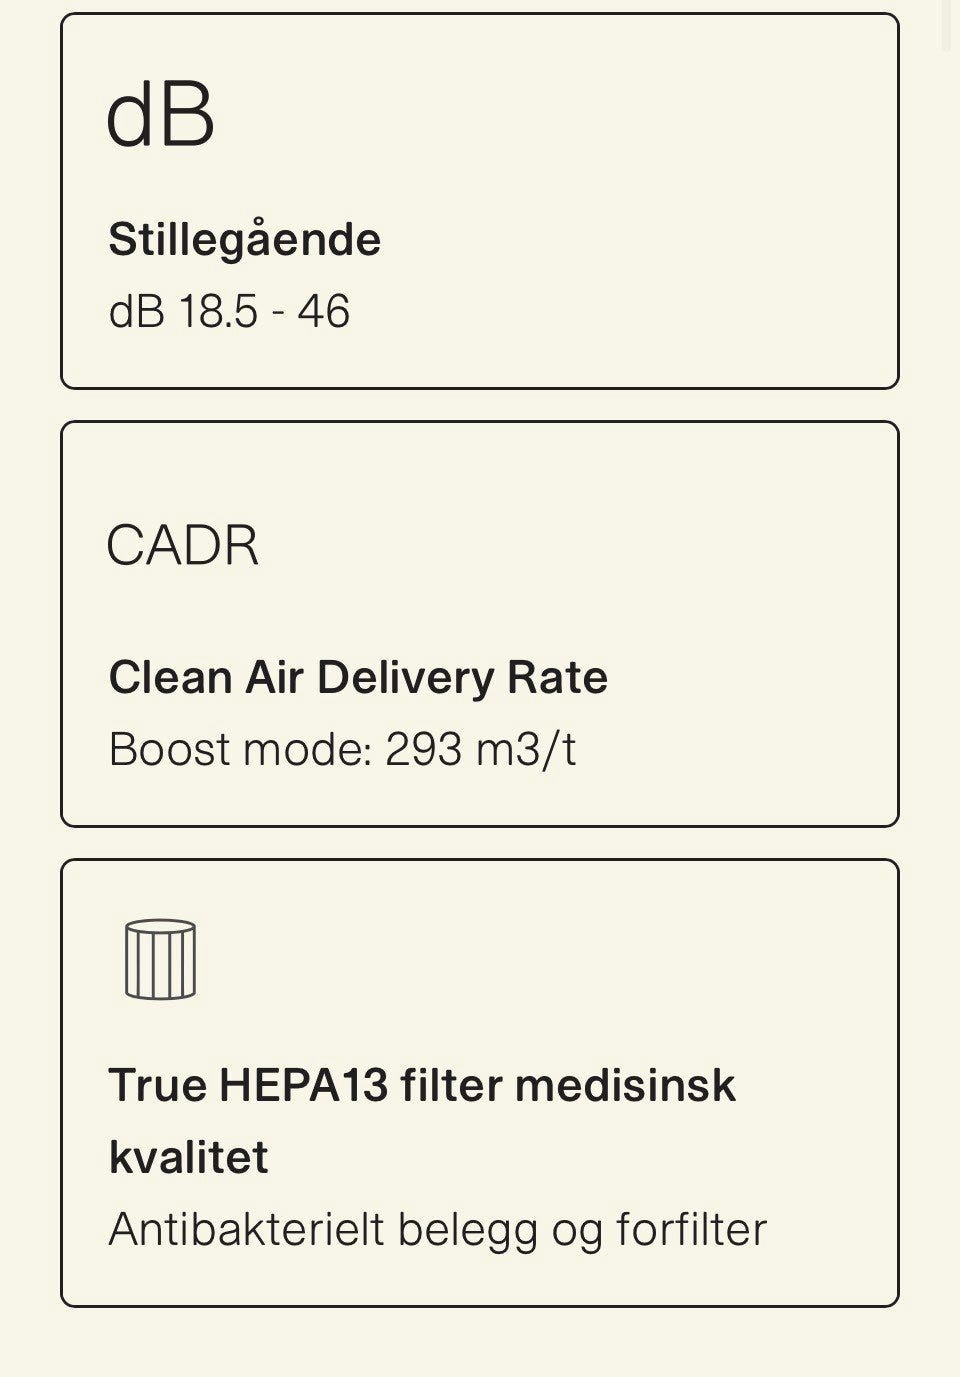This screenshot has height=1377, width=960.
Task: Click the 46 maximum decibel value
Action: (323, 311)
